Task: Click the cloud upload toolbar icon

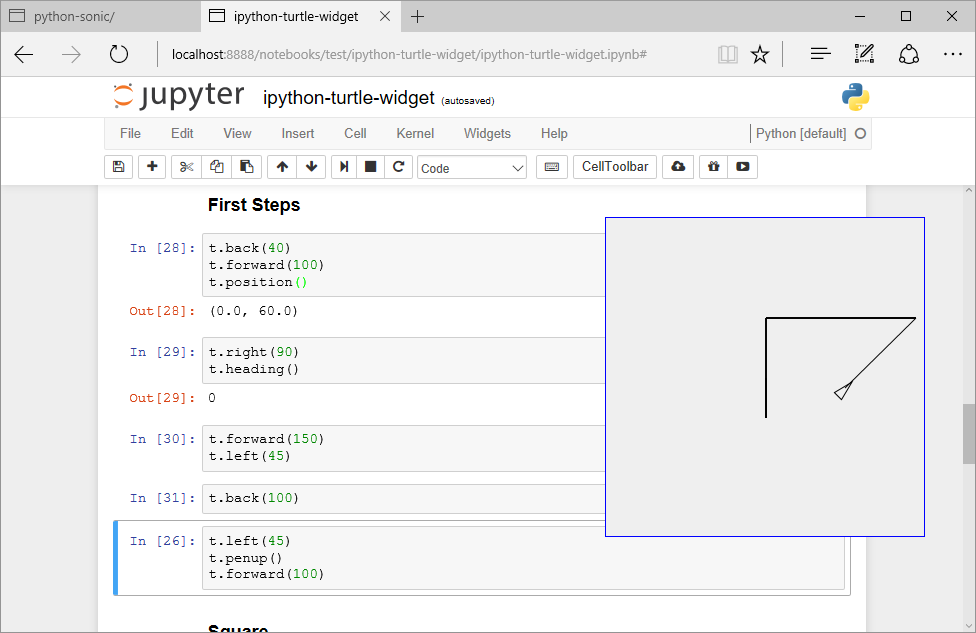Action: [678, 167]
